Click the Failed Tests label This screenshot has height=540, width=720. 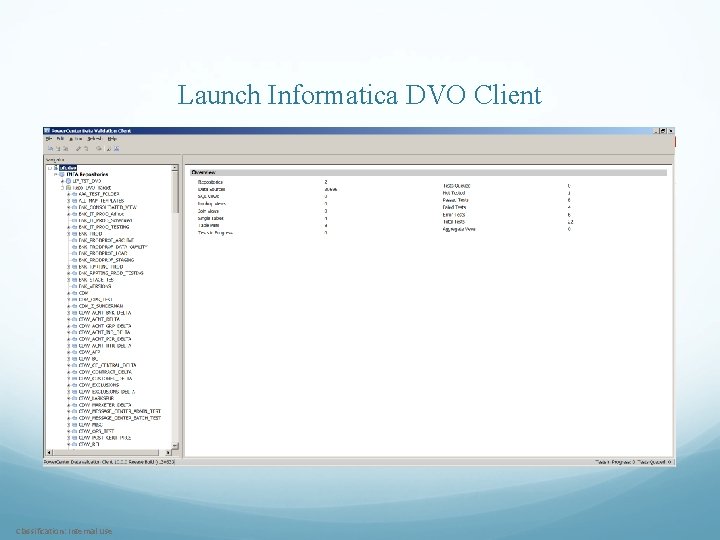click(454, 208)
